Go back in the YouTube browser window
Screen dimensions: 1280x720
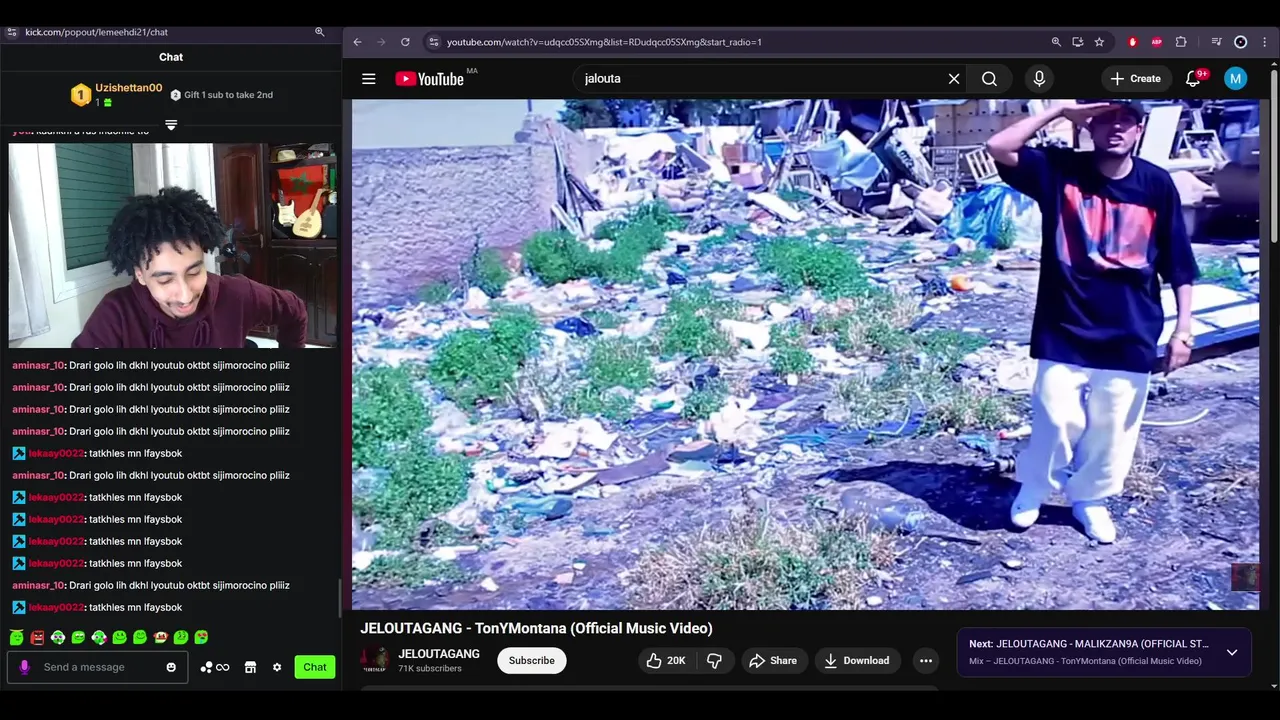coord(358,42)
